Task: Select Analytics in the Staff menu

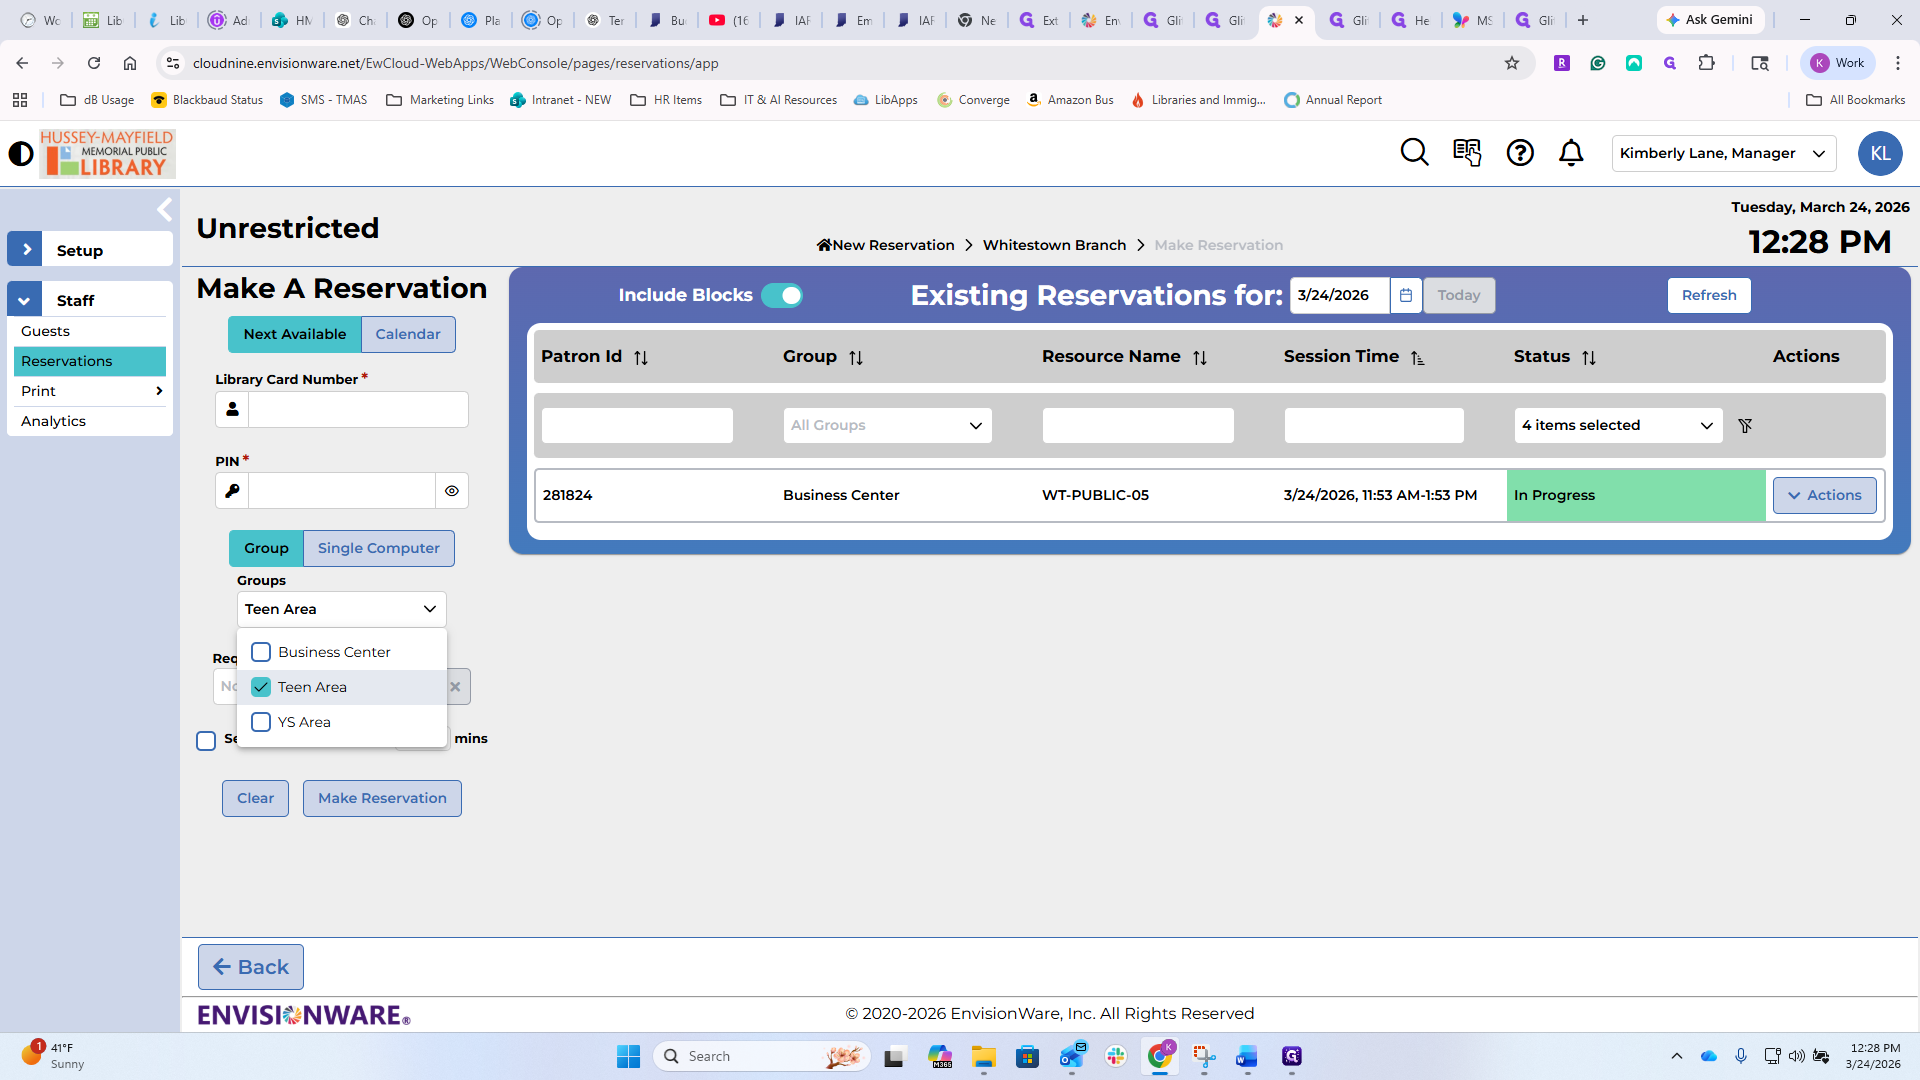Action: [54, 421]
